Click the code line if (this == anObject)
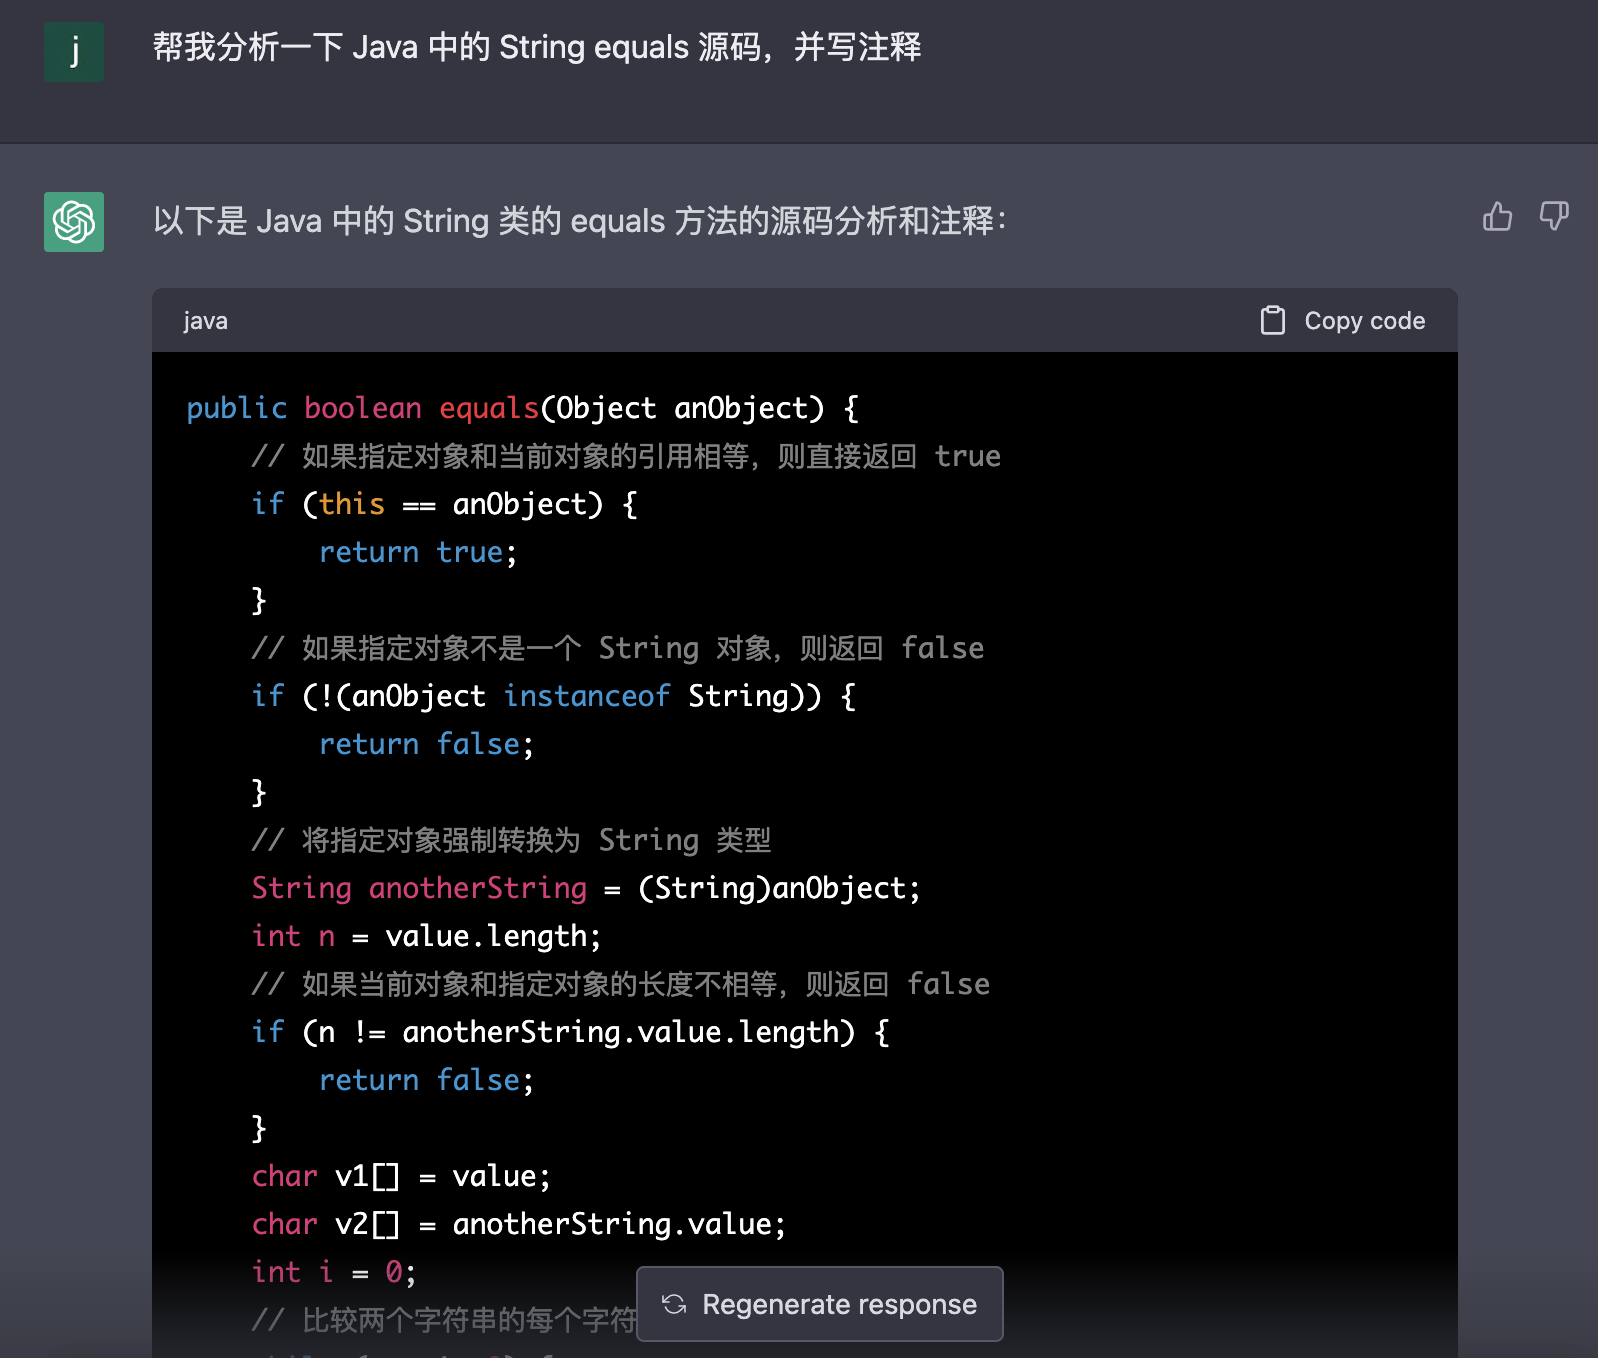Image resolution: width=1598 pixels, height=1358 pixels. pos(445,504)
